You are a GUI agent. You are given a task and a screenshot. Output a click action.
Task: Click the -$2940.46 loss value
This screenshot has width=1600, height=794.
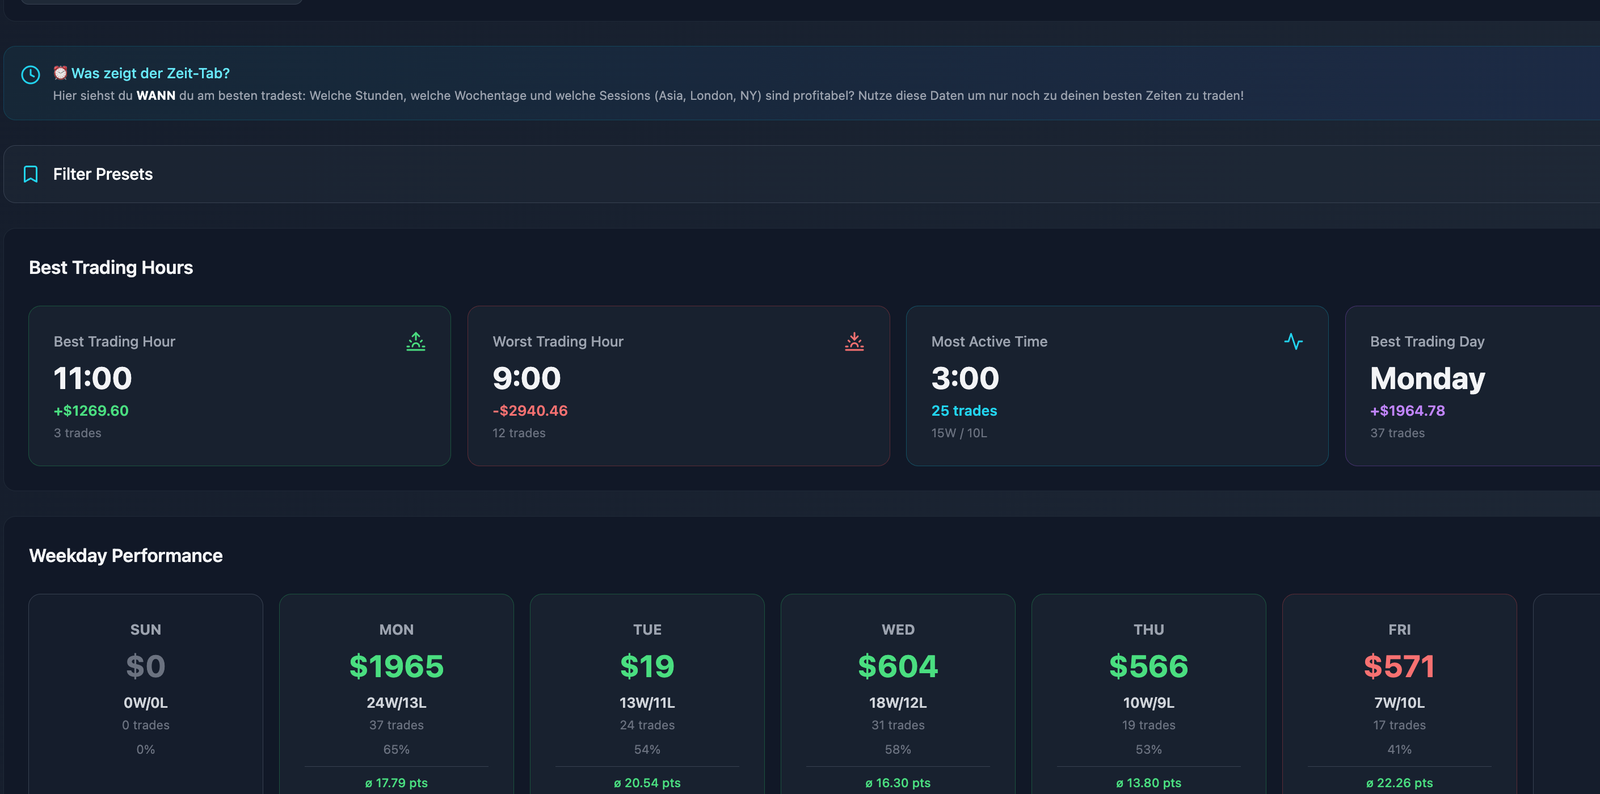530,411
